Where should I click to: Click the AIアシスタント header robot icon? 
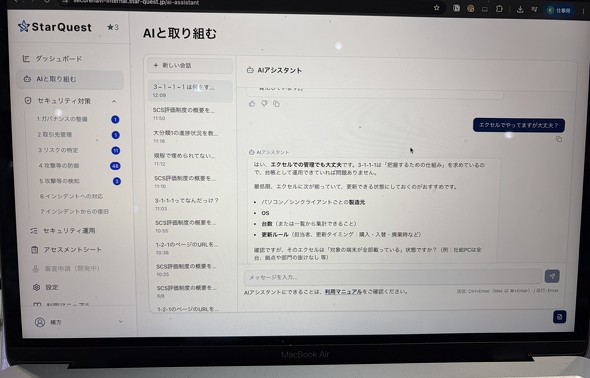250,70
